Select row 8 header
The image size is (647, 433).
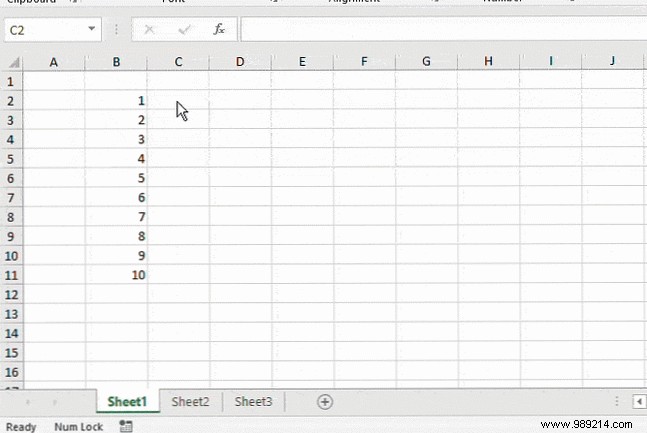[11, 217]
